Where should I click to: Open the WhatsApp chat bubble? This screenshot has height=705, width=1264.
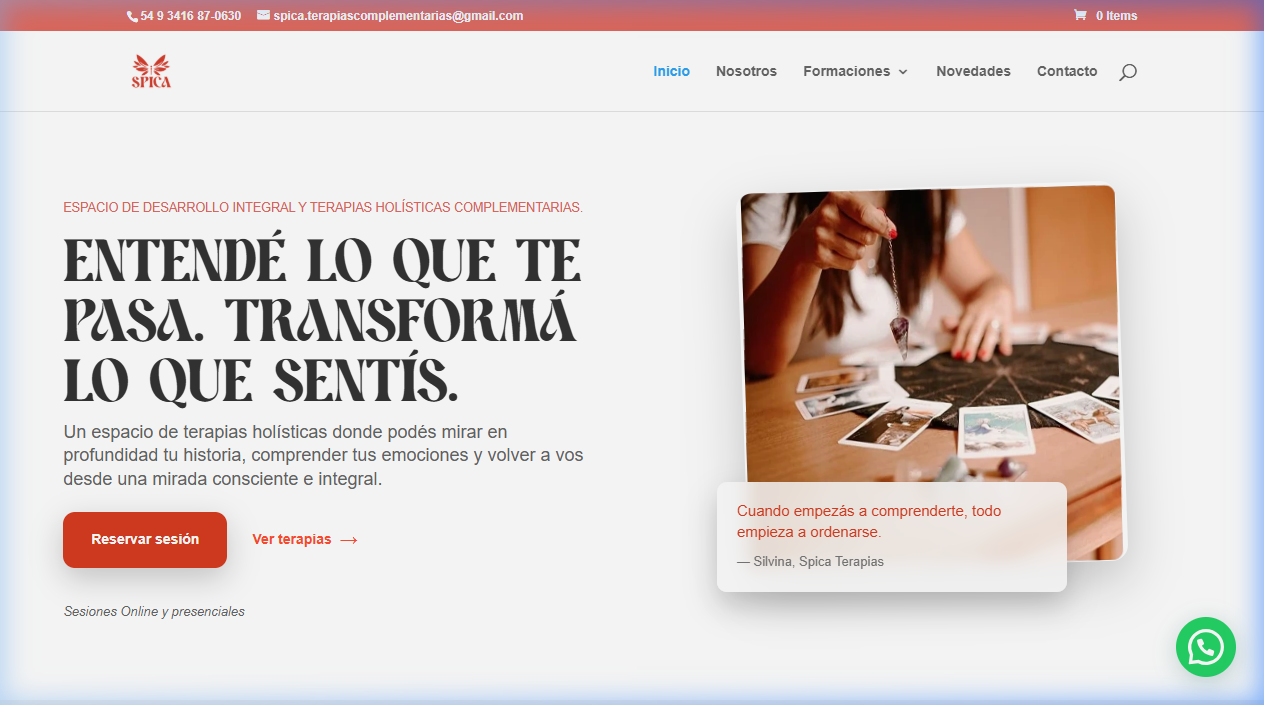point(1205,647)
